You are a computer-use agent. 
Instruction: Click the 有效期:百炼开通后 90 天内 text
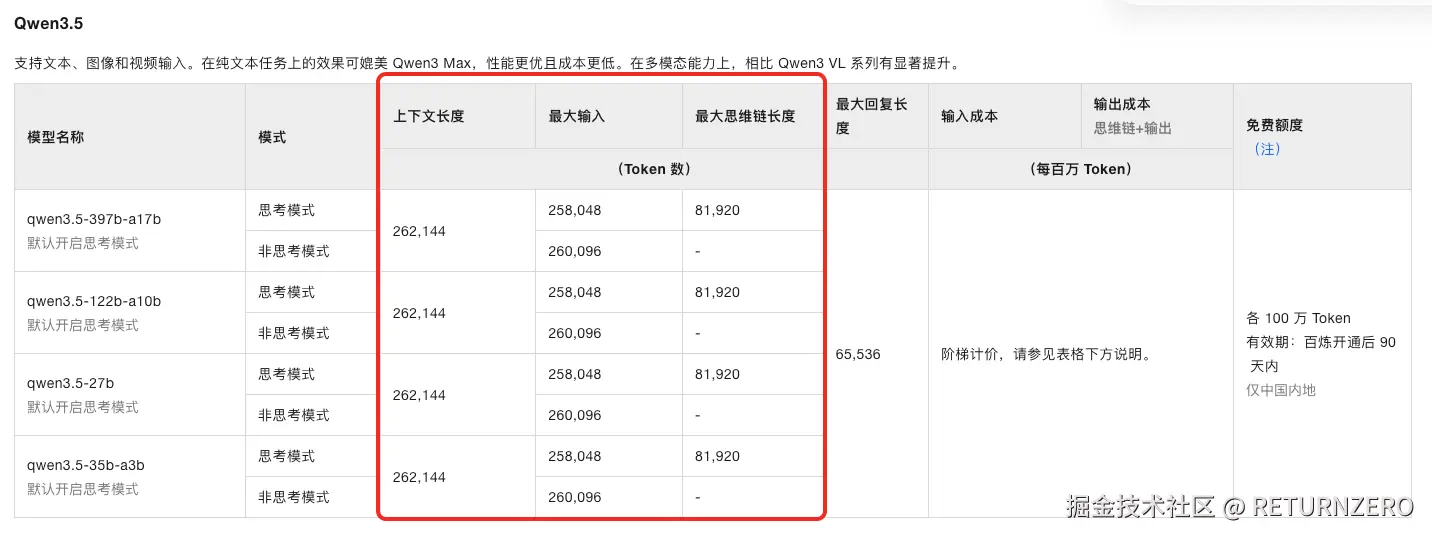1321,354
